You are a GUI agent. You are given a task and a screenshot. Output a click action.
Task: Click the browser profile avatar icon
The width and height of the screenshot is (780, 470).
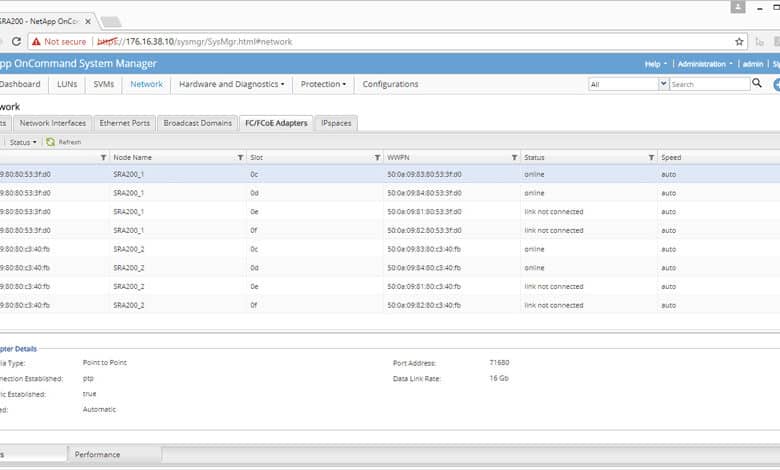tap(738, 7)
